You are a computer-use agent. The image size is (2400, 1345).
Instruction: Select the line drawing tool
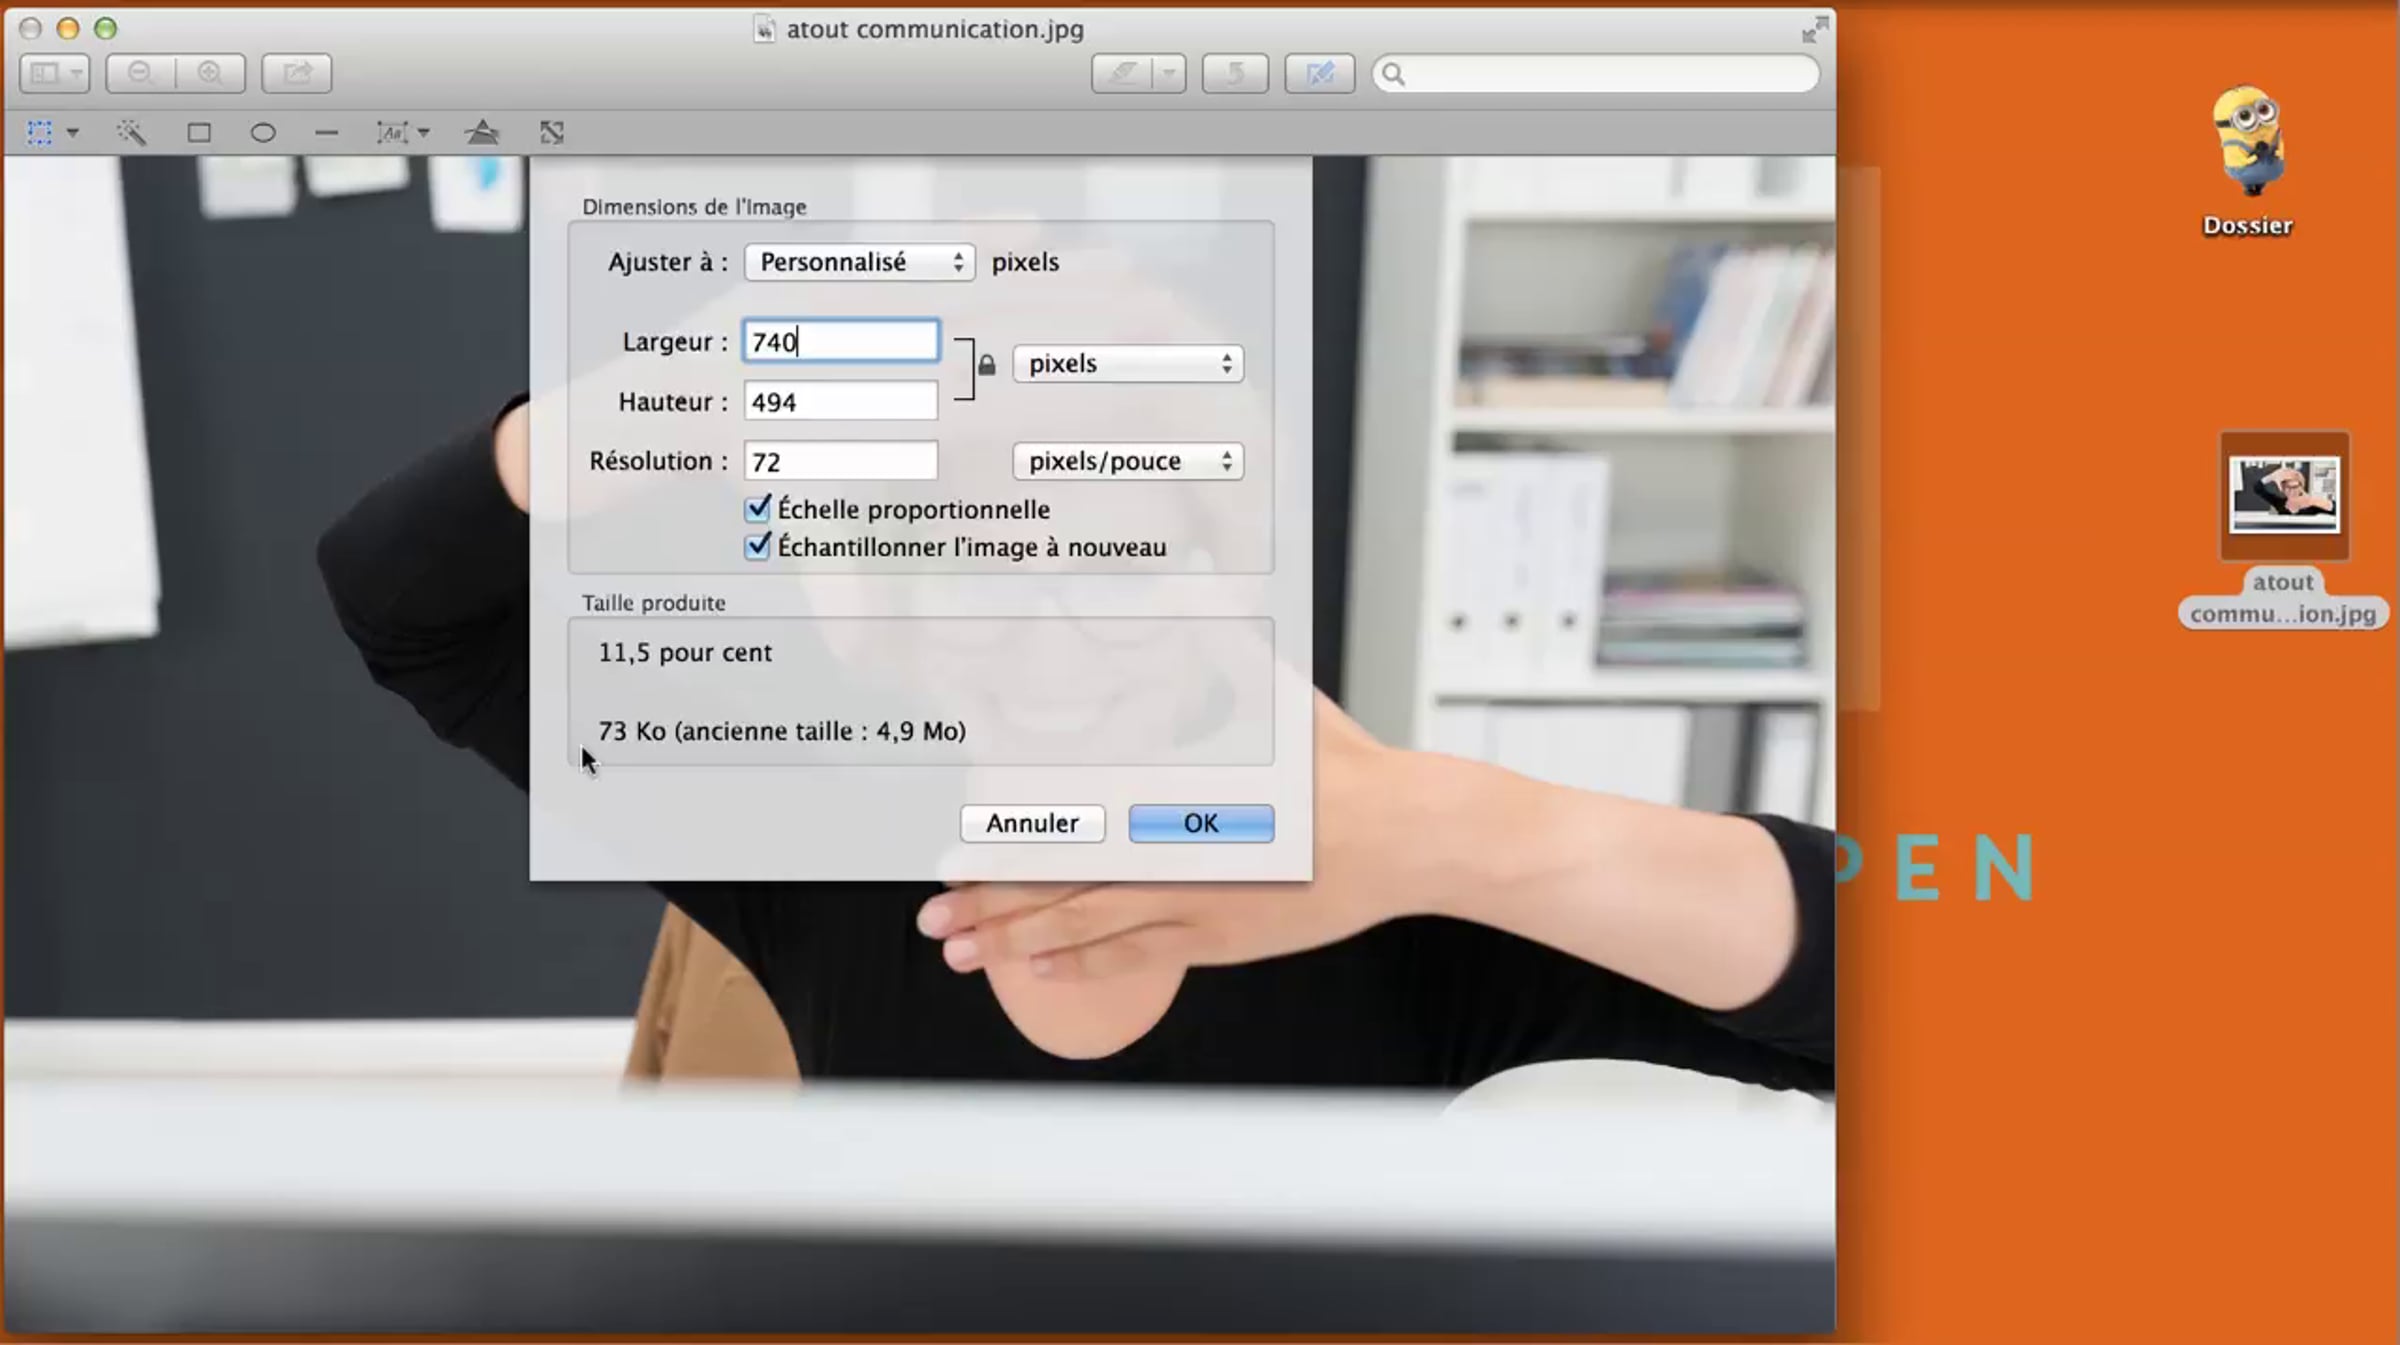click(x=326, y=133)
